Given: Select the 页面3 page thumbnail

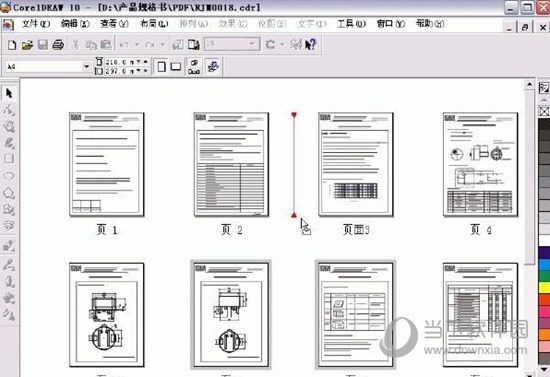Looking at the screenshot, I should pos(356,164).
